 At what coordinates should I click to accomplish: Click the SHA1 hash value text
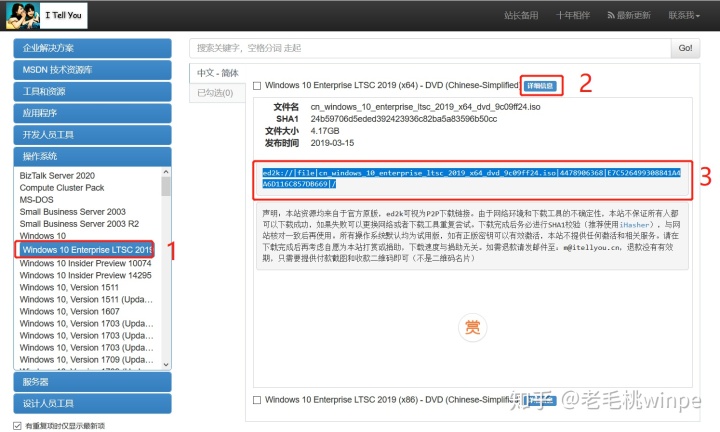(x=404, y=119)
